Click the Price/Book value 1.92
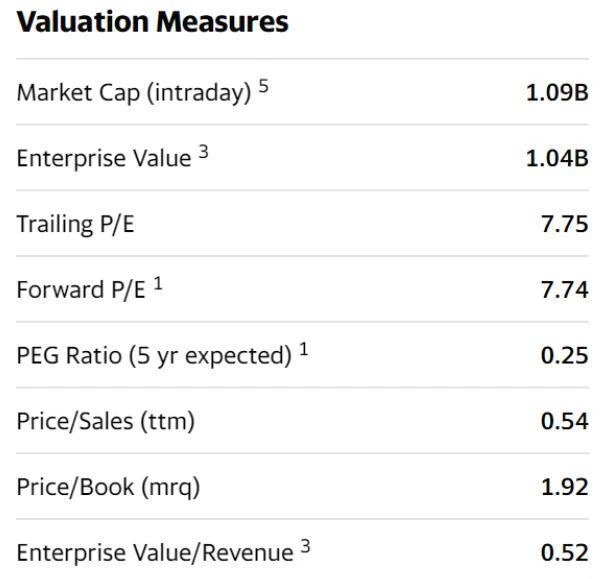Viewport: 605px width, 579px height. point(564,487)
